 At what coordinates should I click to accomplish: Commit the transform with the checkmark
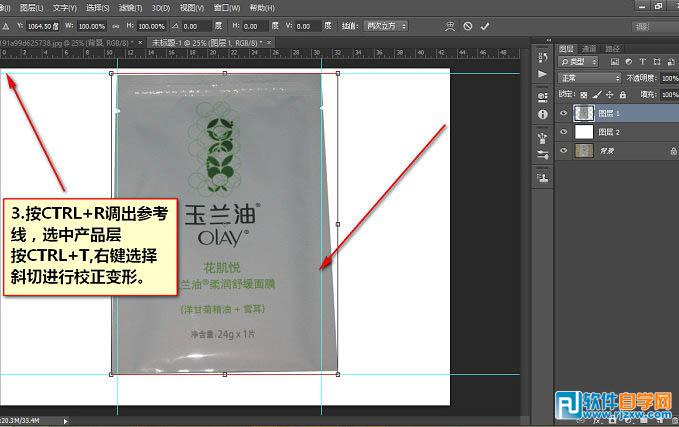click(x=485, y=26)
